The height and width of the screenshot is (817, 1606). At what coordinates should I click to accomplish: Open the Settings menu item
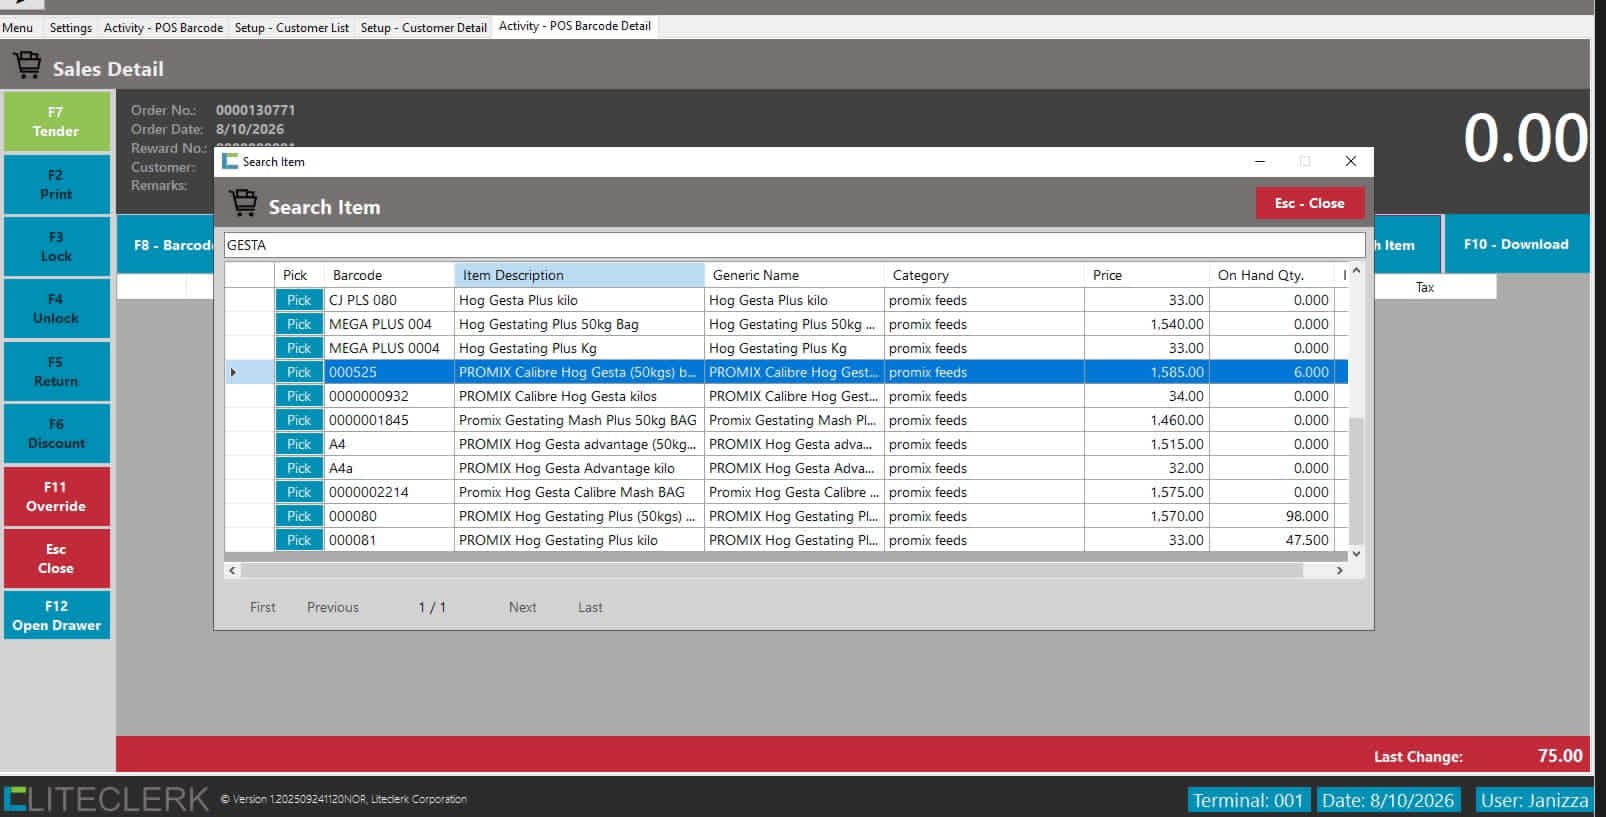70,27
